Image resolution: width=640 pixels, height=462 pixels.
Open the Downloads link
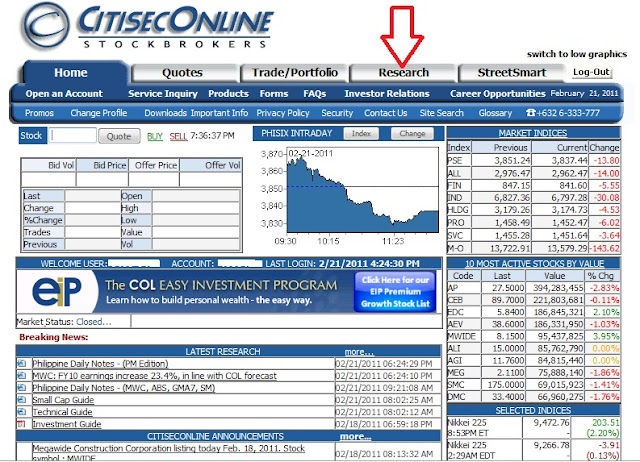click(x=165, y=113)
